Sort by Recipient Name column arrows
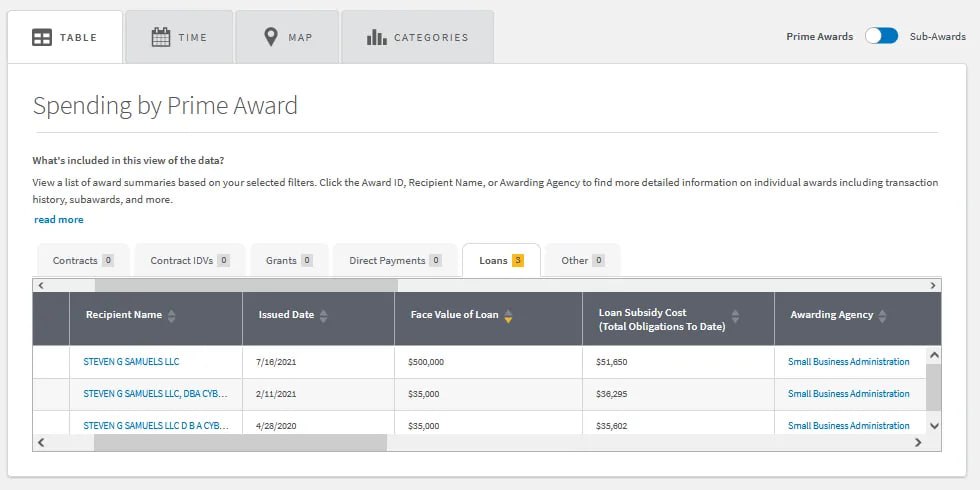 point(171,316)
